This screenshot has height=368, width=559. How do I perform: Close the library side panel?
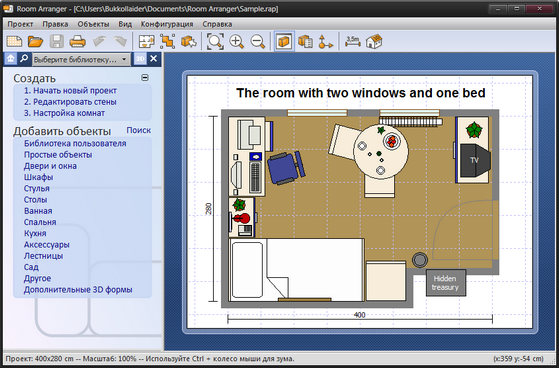coord(154,59)
